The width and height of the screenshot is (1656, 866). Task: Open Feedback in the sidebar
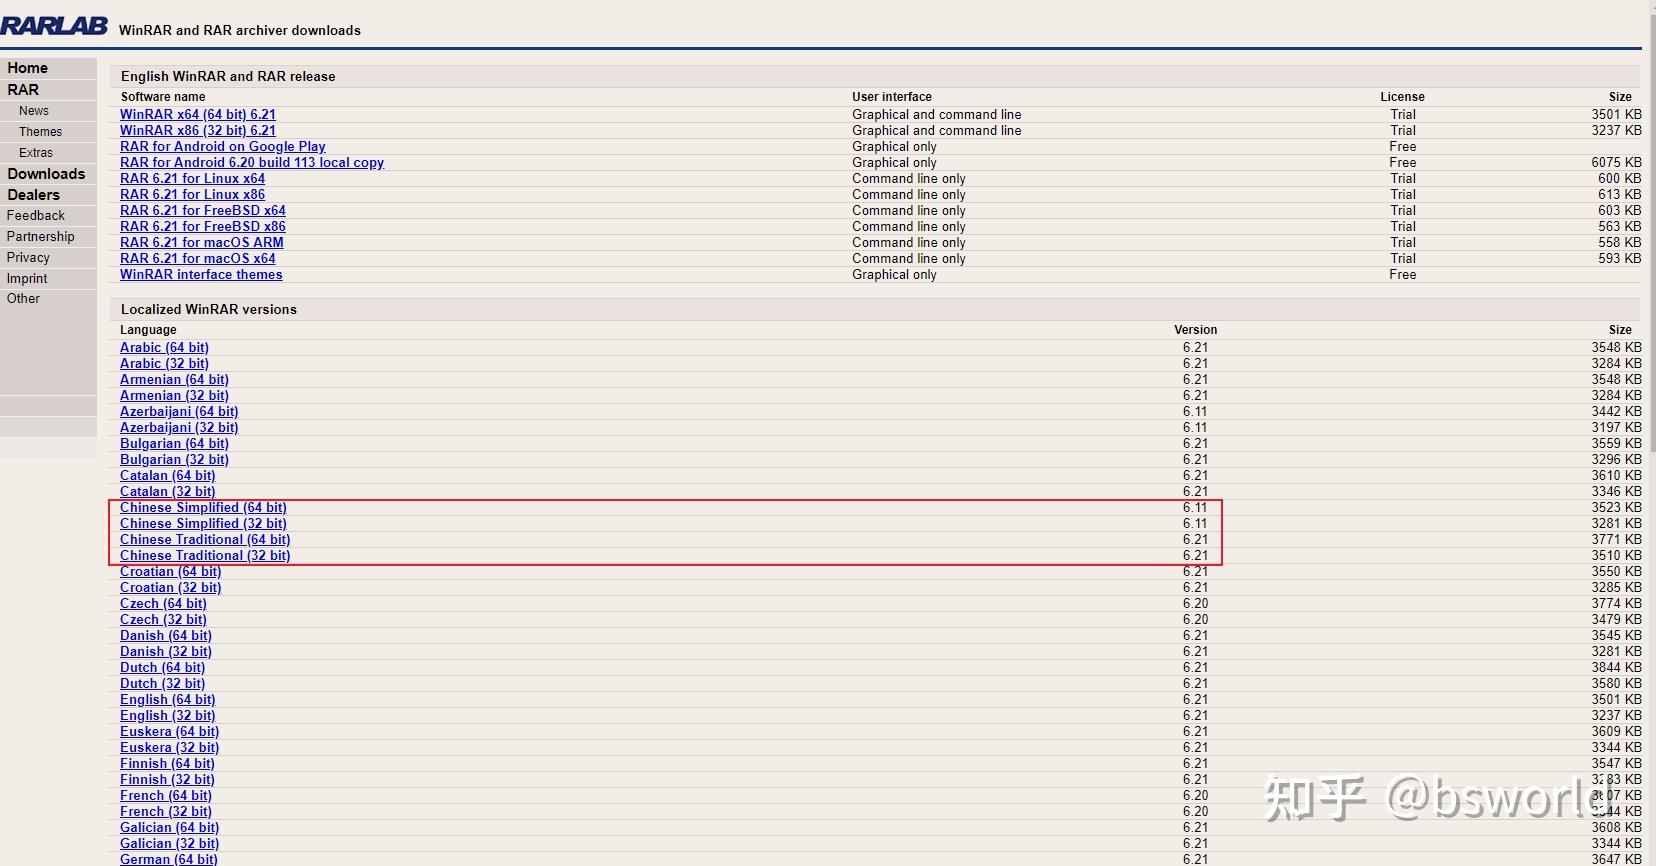click(36, 215)
